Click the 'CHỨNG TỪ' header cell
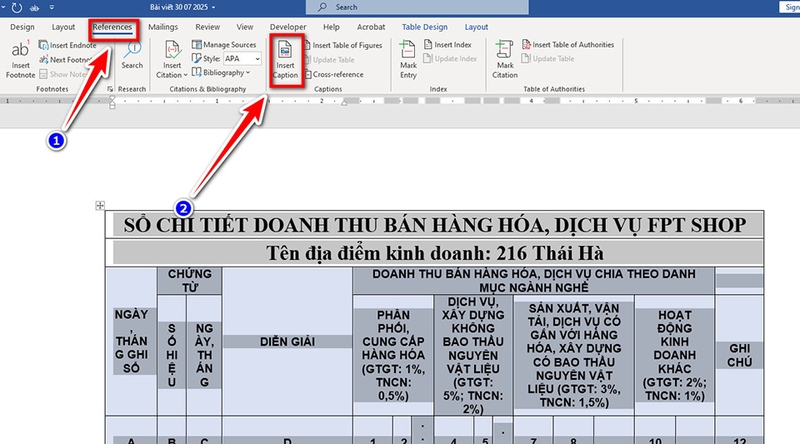Viewport: 800px width, 444px height. [x=190, y=281]
